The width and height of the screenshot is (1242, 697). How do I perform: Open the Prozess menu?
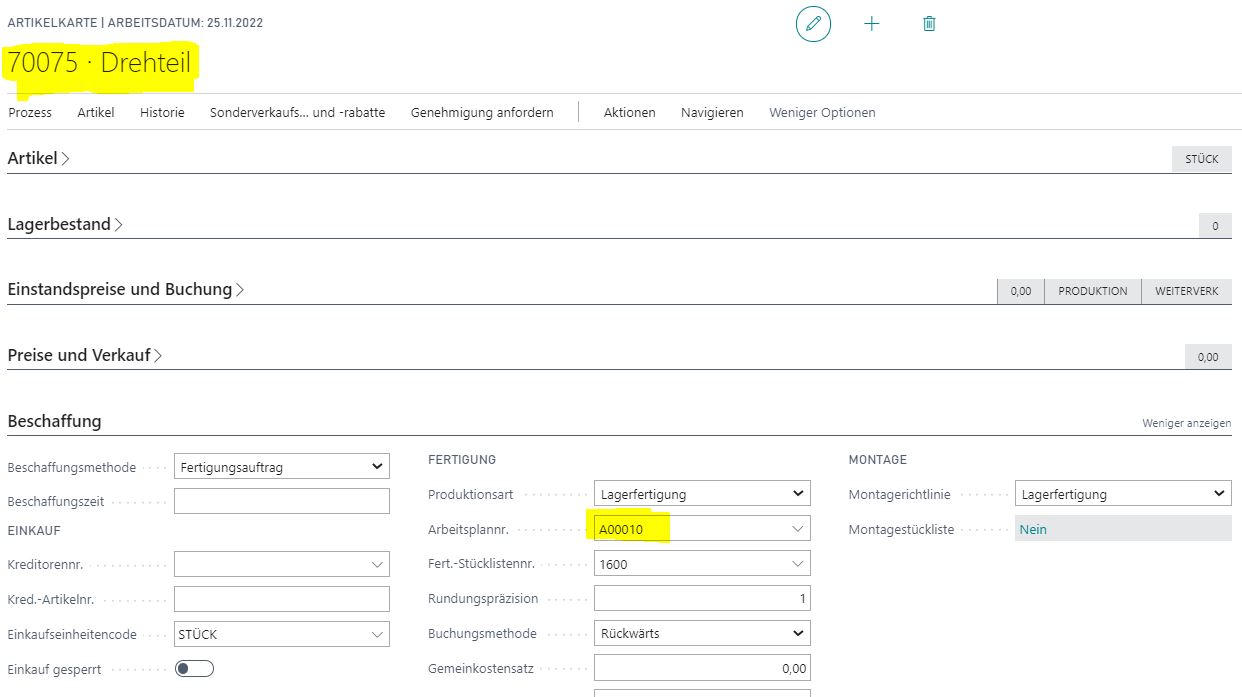(x=30, y=112)
